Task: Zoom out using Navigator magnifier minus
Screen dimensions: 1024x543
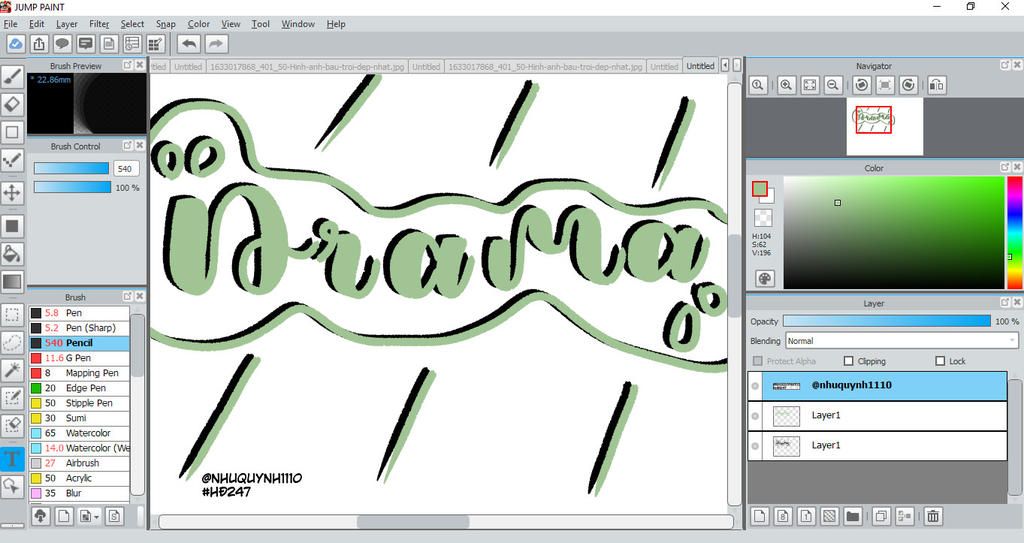Action: pos(833,85)
